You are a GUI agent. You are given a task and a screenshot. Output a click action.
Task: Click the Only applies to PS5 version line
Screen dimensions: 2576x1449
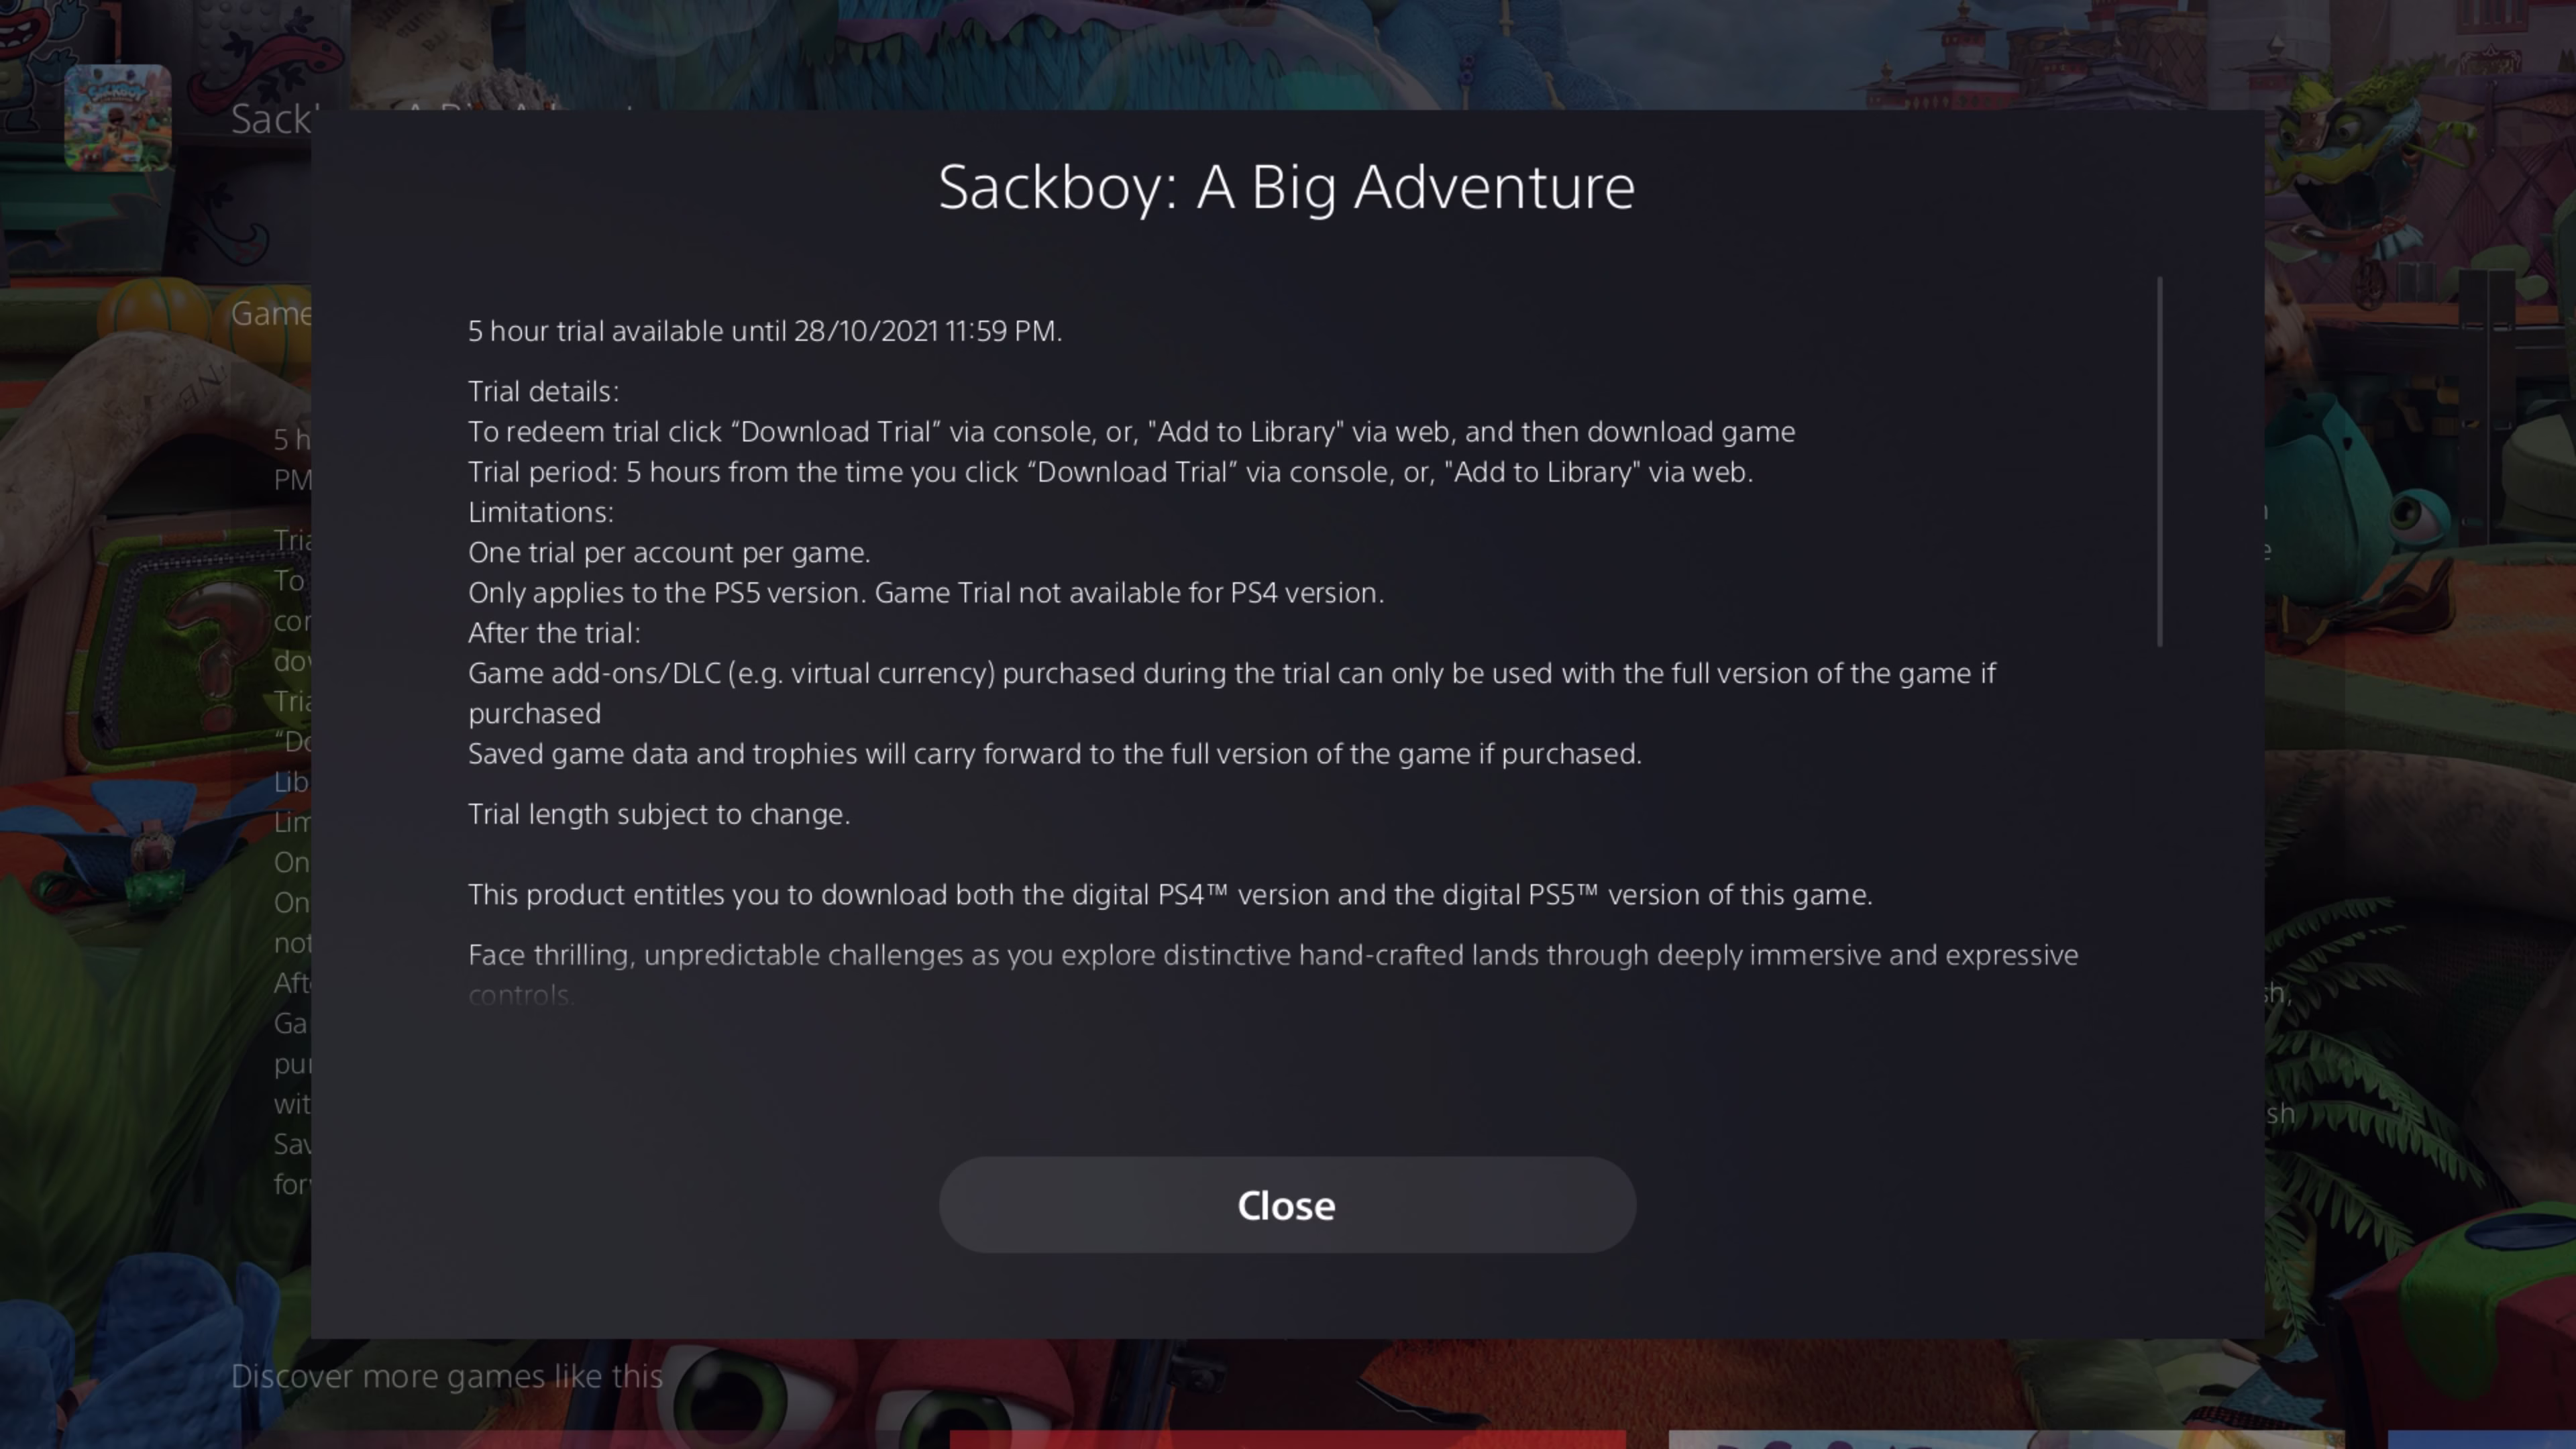point(926,593)
